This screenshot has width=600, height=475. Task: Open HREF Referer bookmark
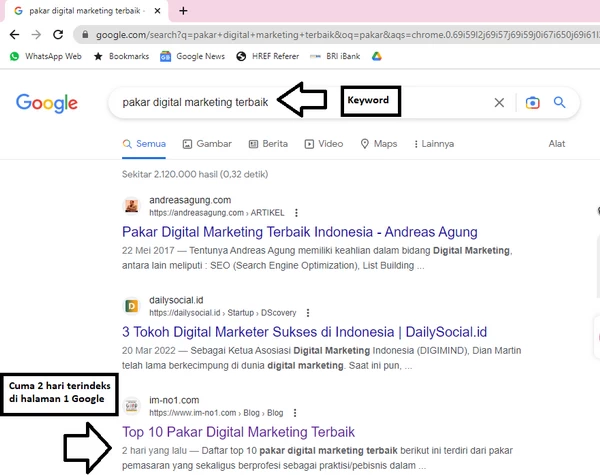[267, 56]
